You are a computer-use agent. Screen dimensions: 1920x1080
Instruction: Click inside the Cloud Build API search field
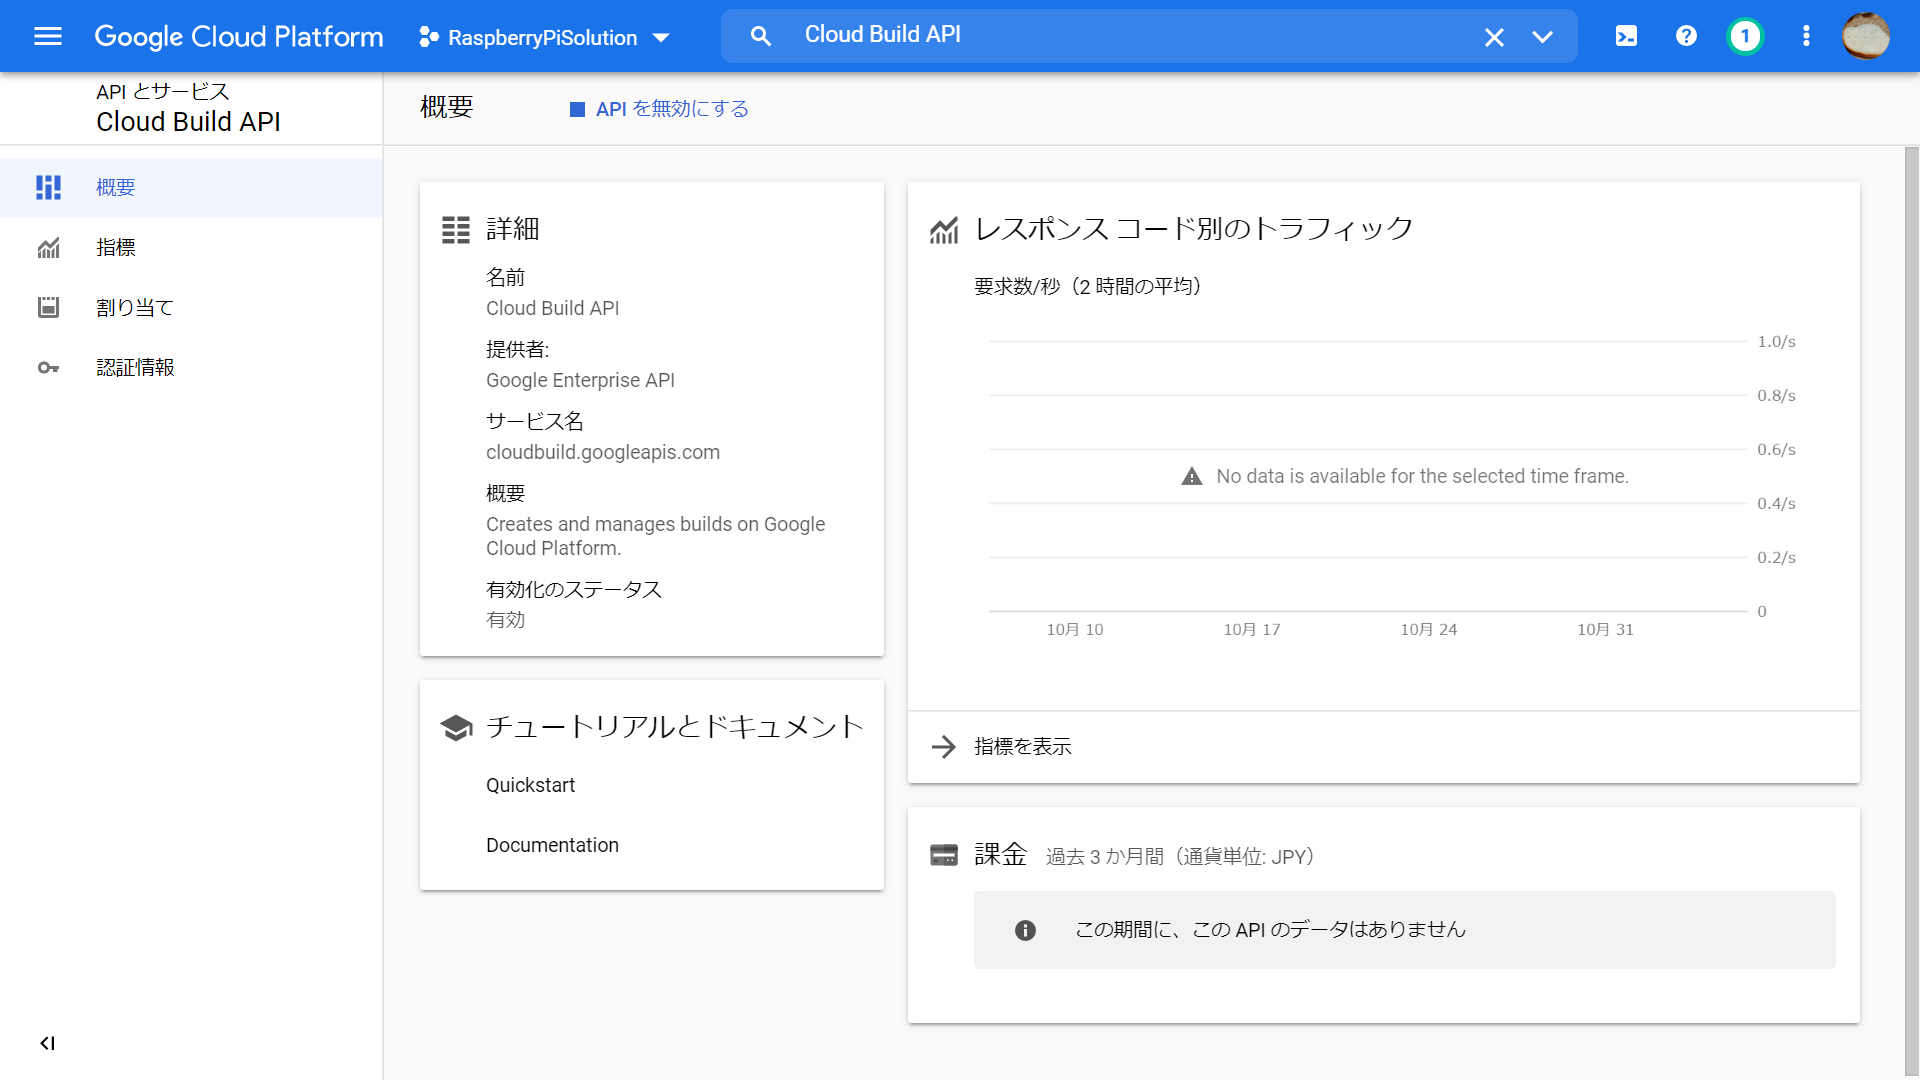point(1100,36)
